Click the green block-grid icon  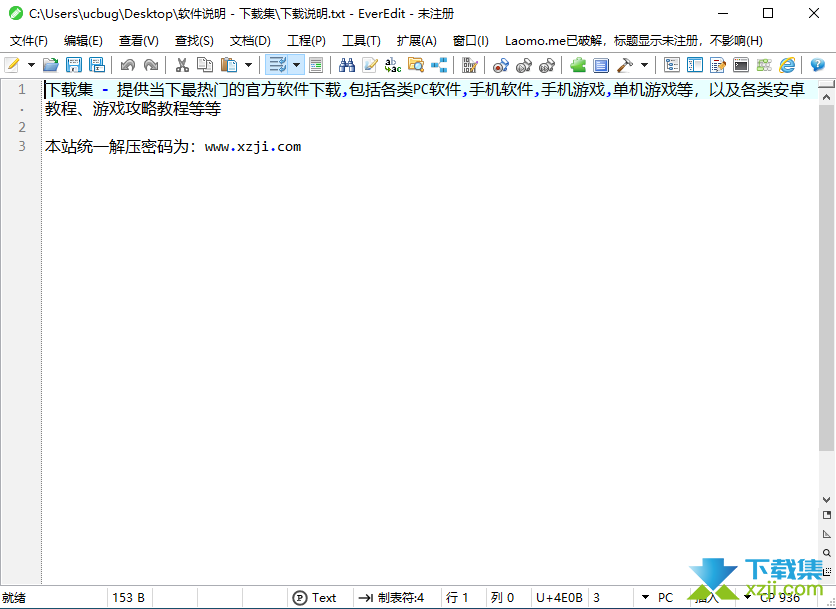[x=764, y=65]
